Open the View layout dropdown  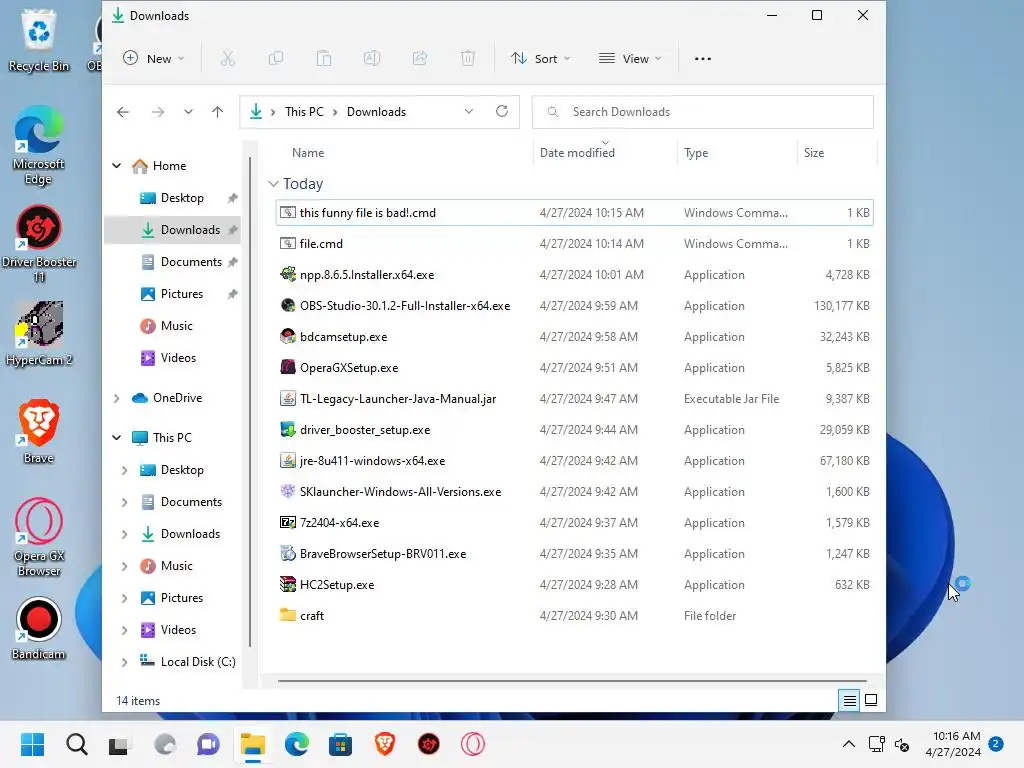pos(630,59)
